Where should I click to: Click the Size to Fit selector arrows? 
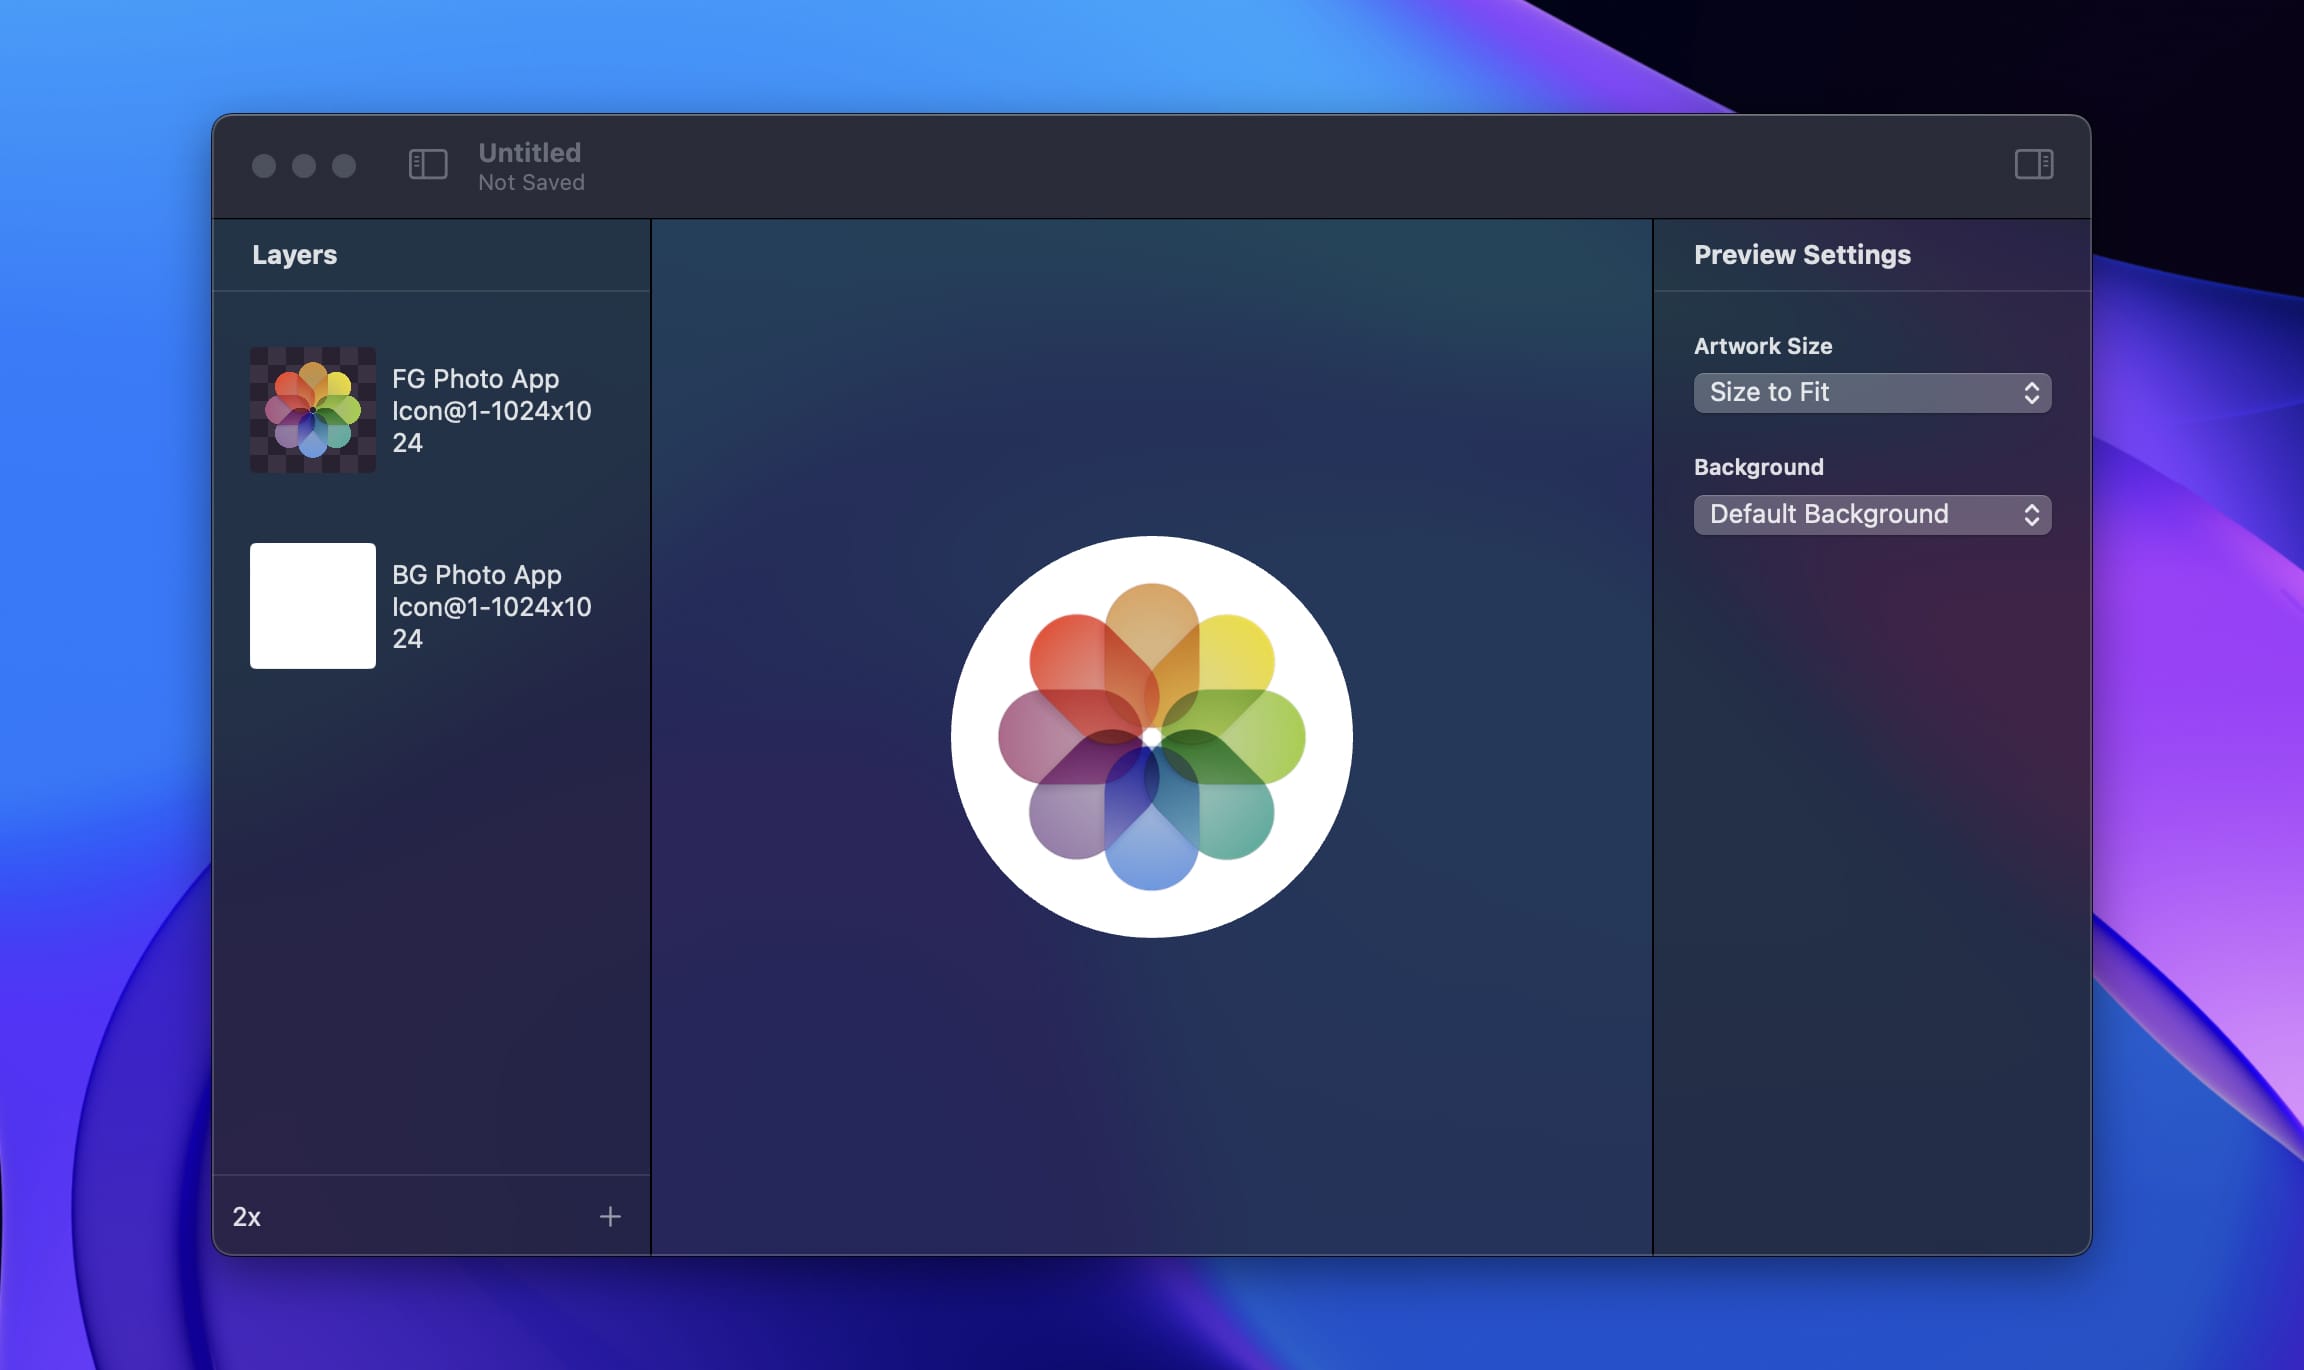point(2032,392)
